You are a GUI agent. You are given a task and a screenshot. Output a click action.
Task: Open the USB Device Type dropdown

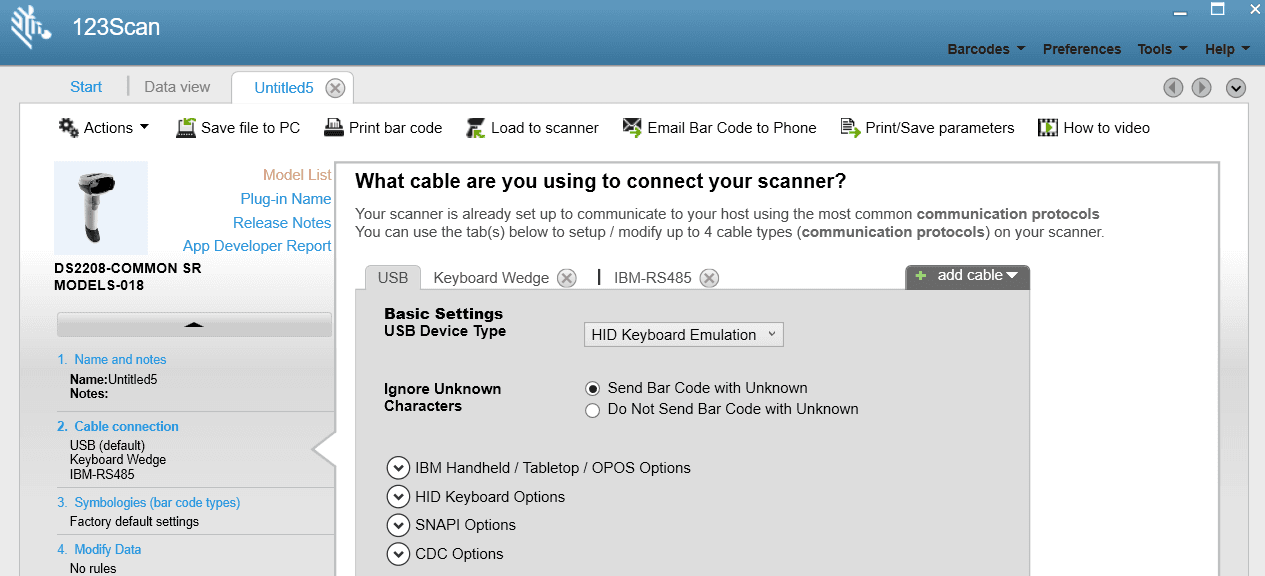tap(683, 335)
